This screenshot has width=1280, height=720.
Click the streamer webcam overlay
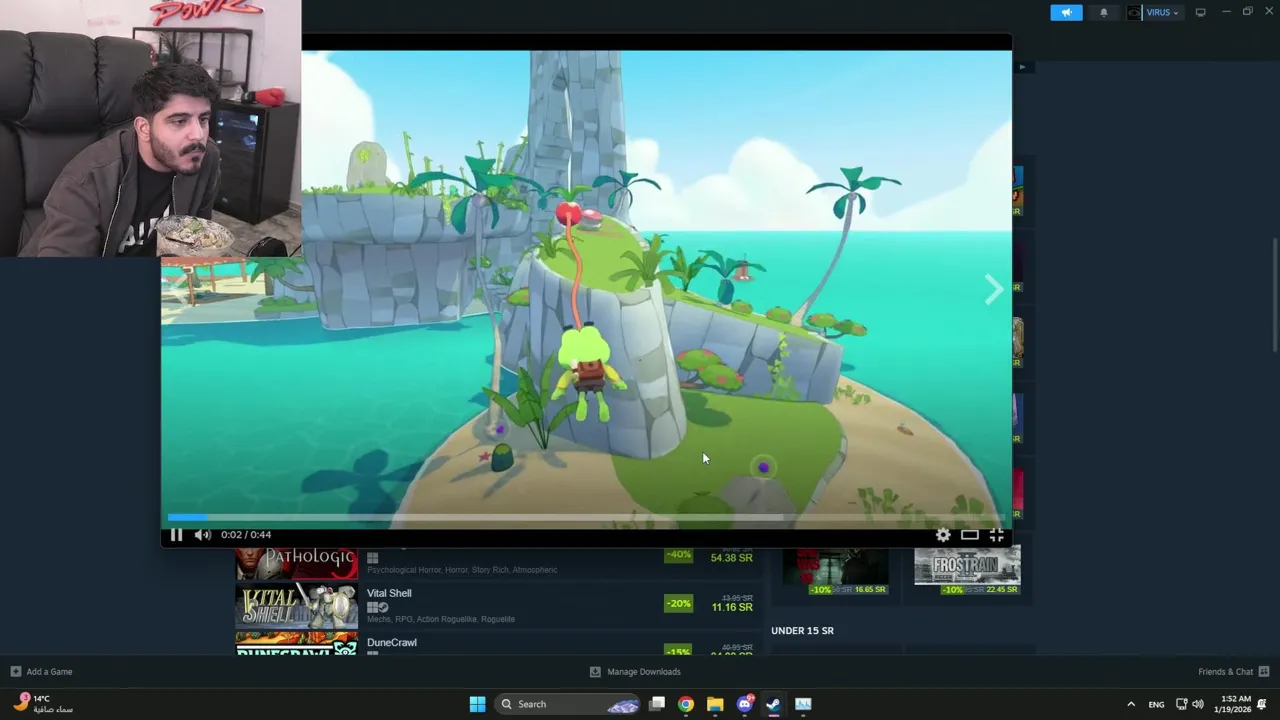[x=150, y=128]
